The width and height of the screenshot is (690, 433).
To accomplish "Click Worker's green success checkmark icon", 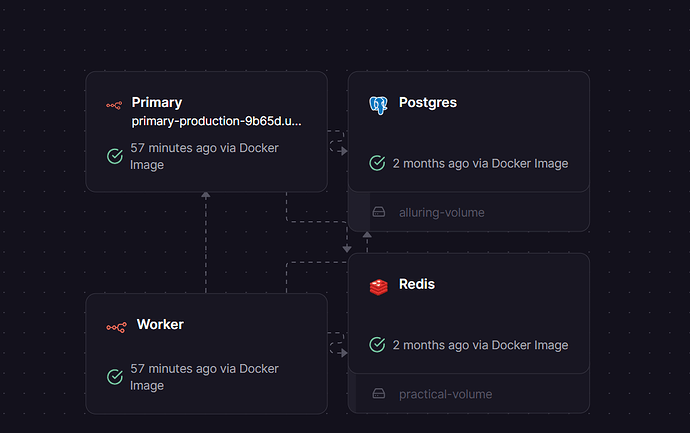I will click(114, 377).
